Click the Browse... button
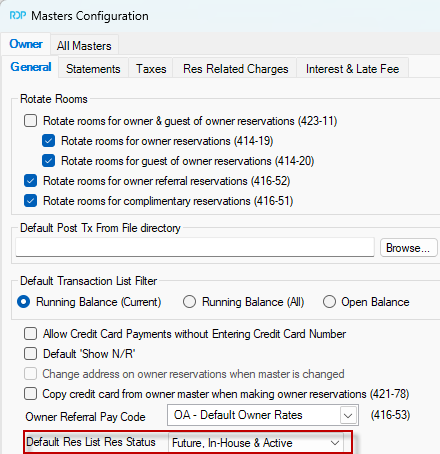Screen dimensions: 440x454 tap(409, 248)
